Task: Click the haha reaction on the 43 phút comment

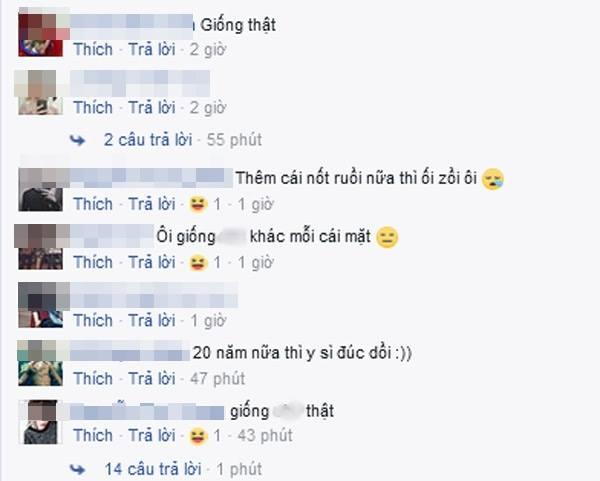Action: click(199, 436)
